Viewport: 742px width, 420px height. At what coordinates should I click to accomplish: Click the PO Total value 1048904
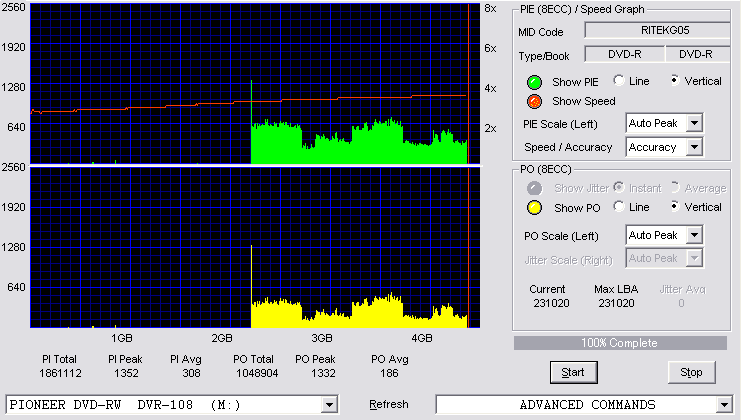[257, 373]
